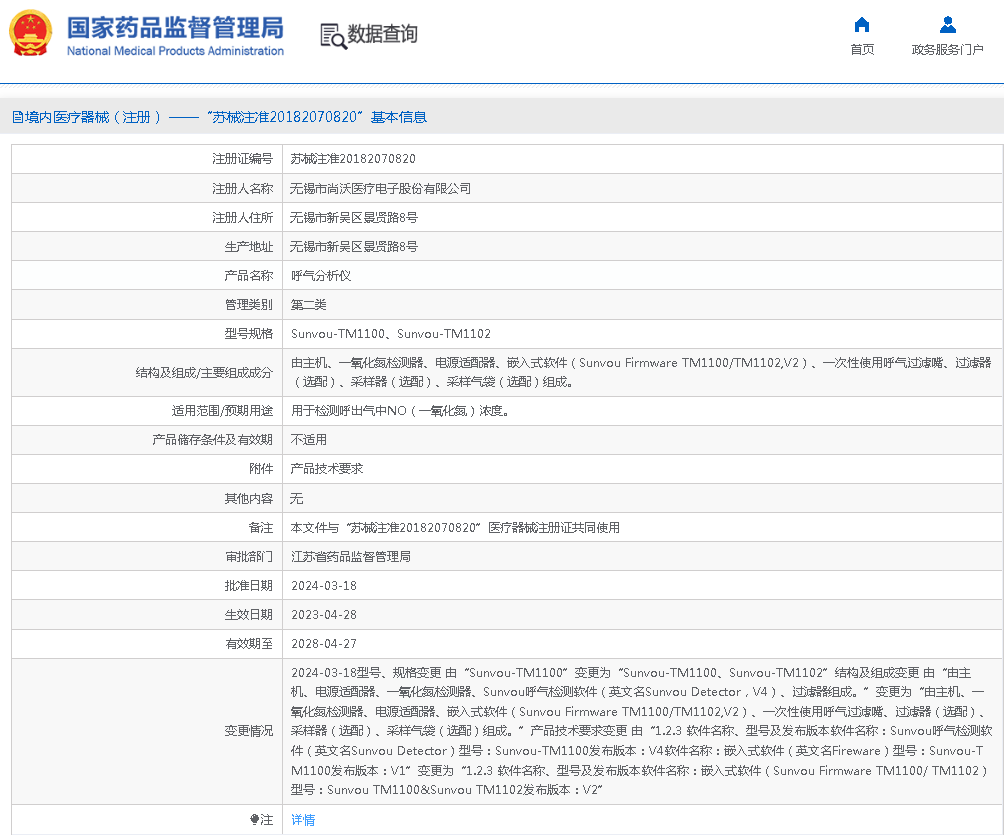The height and width of the screenshot is (835, 1004).
Task: Click the house-shaped home icon
Action: (x=861, y=25)
